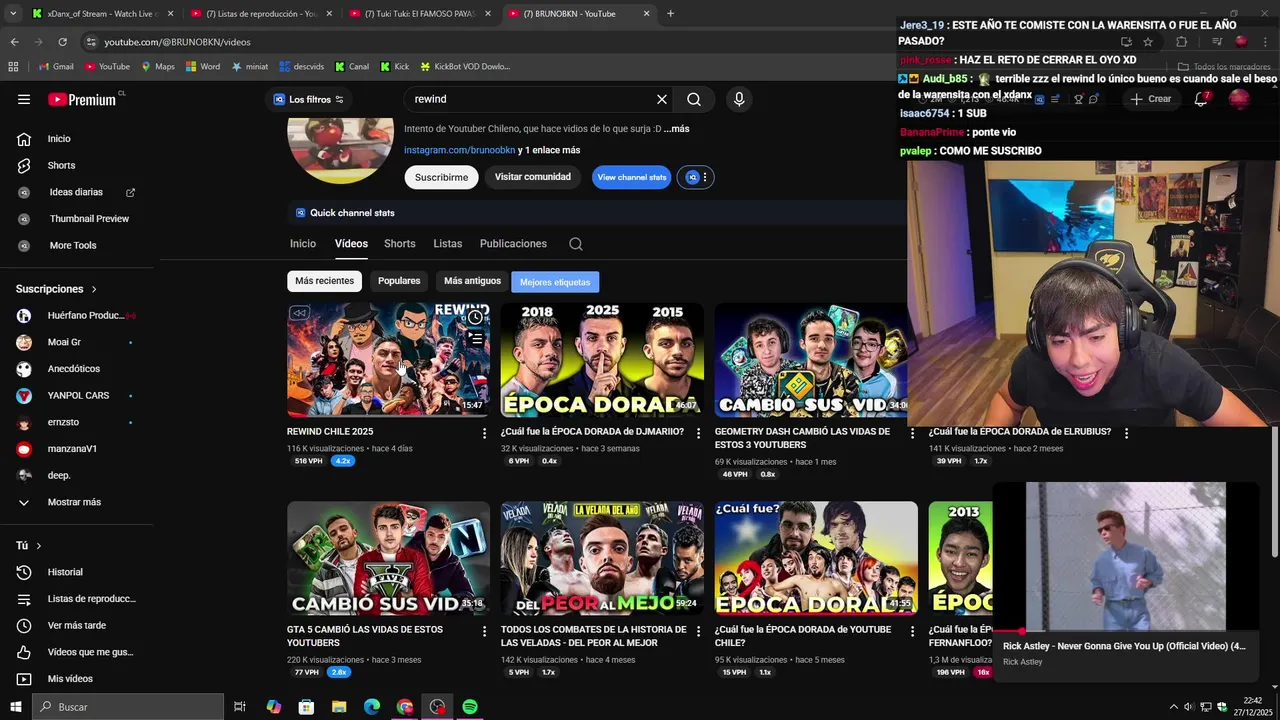Screen dimensions: 1280x720
Task: Click the Suscribirme button
Action: click(441, 177)
